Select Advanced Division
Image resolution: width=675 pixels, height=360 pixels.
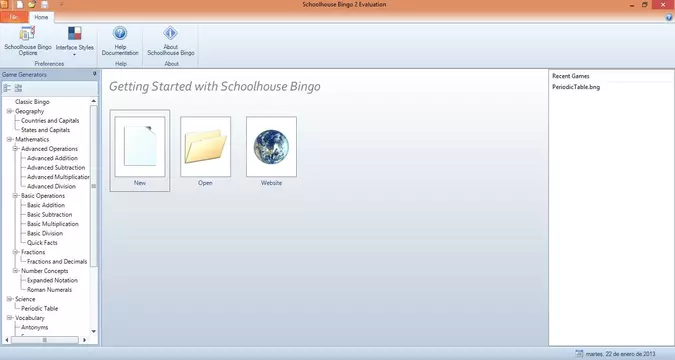coord(51,186)
